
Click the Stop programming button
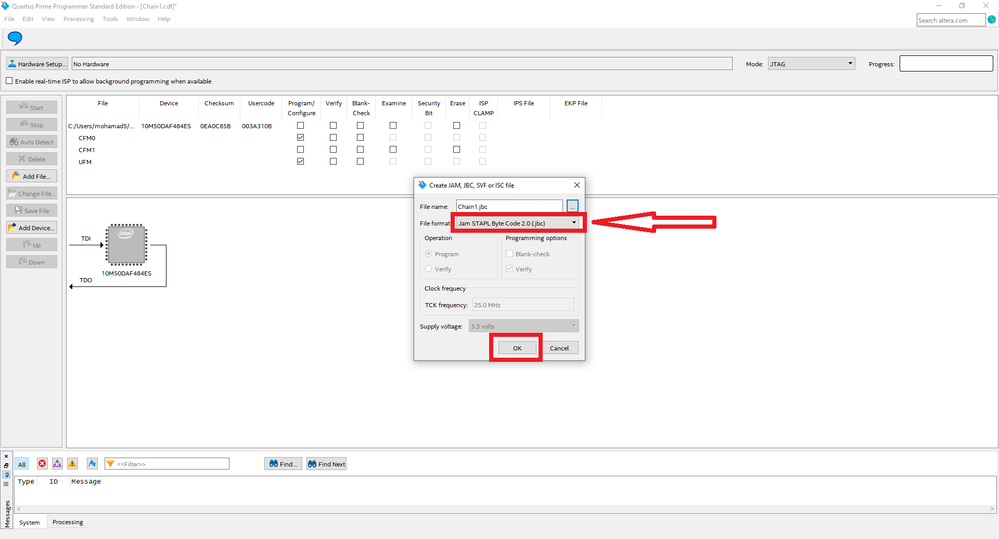[x=32, y=125]
